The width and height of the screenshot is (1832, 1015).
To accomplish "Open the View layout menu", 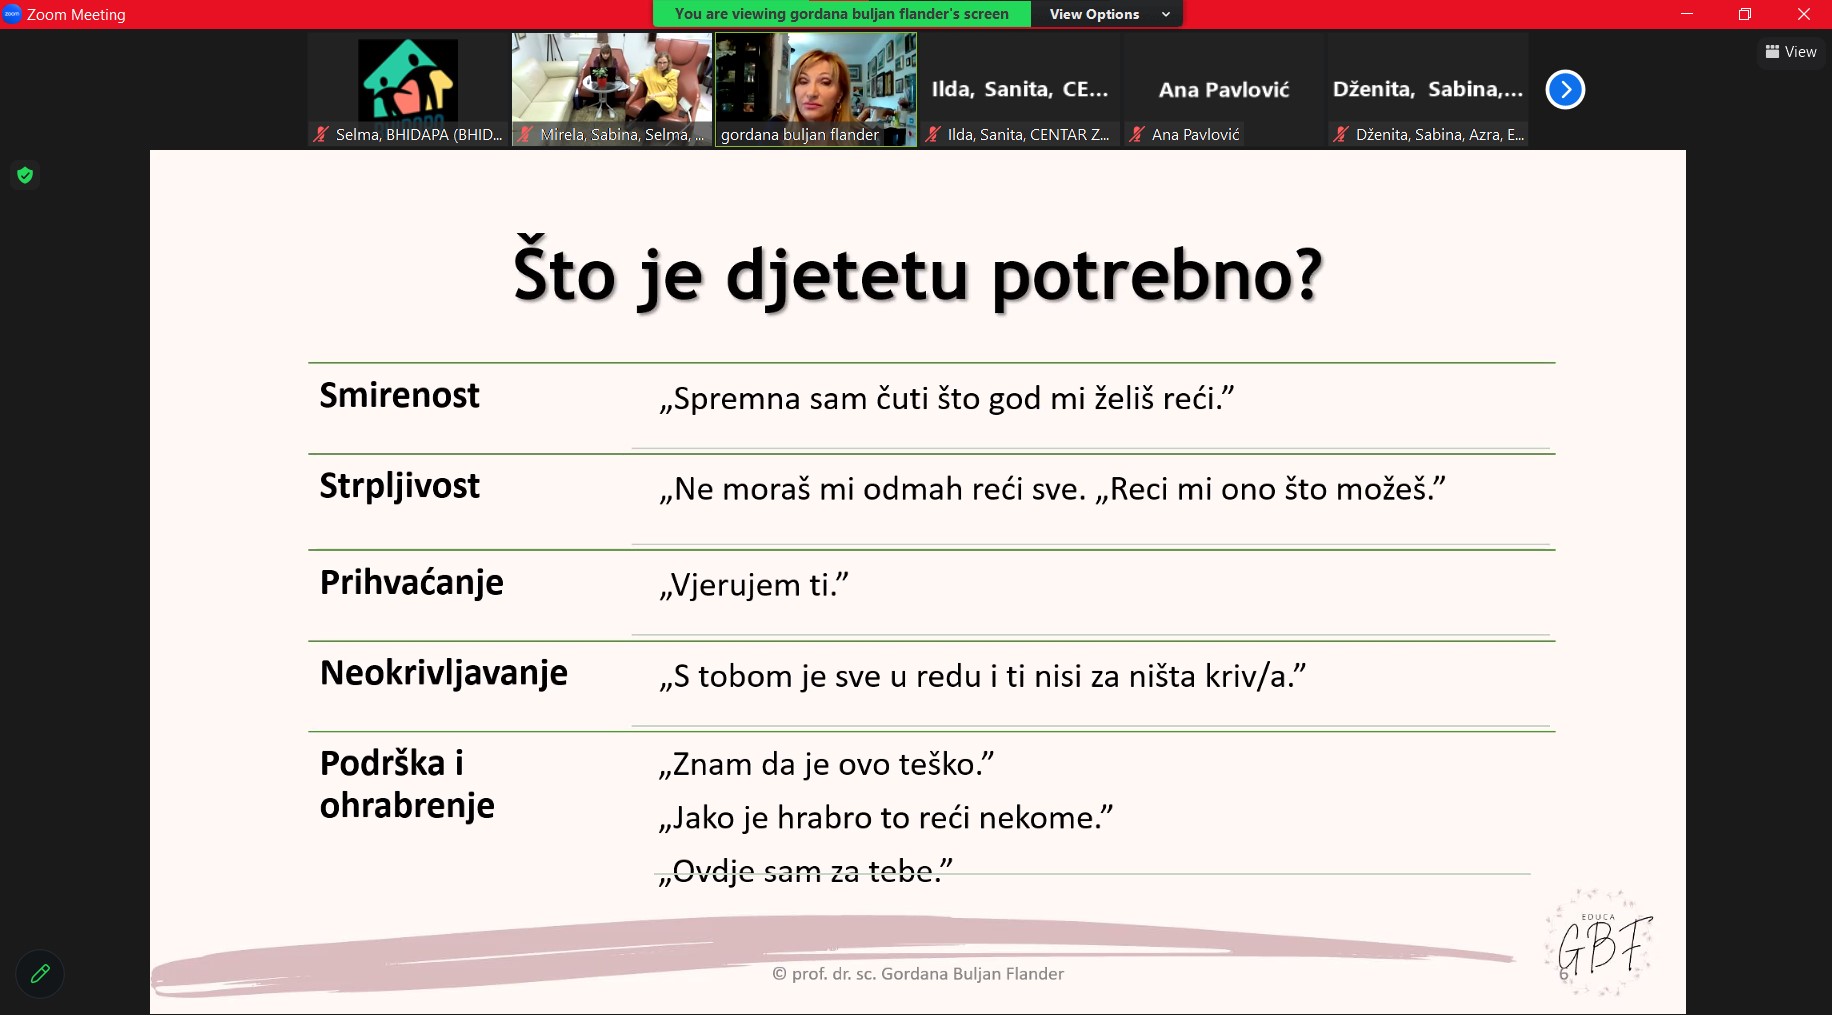I will (1791, 52).
